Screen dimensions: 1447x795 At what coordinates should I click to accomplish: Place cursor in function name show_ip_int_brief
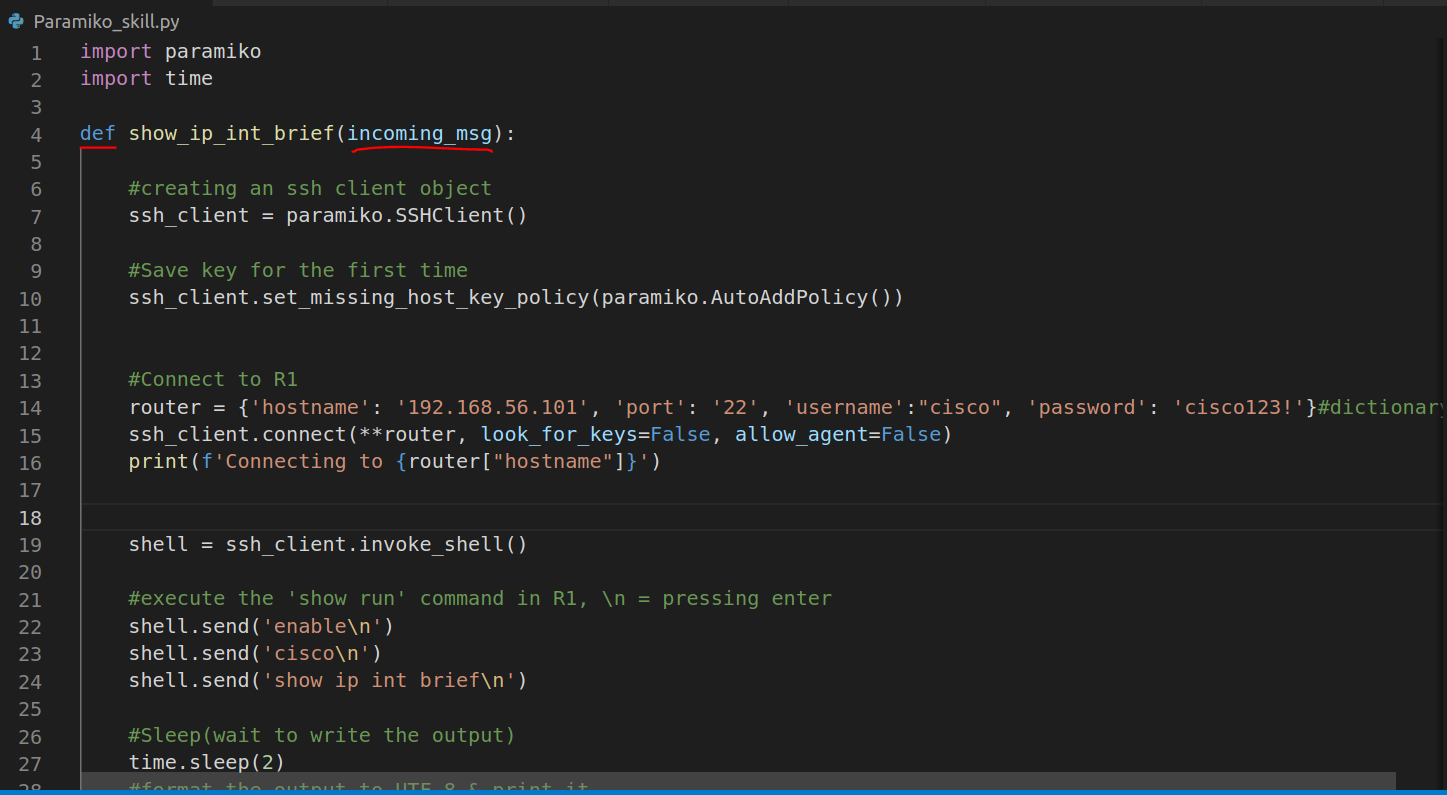click(231, 133)
